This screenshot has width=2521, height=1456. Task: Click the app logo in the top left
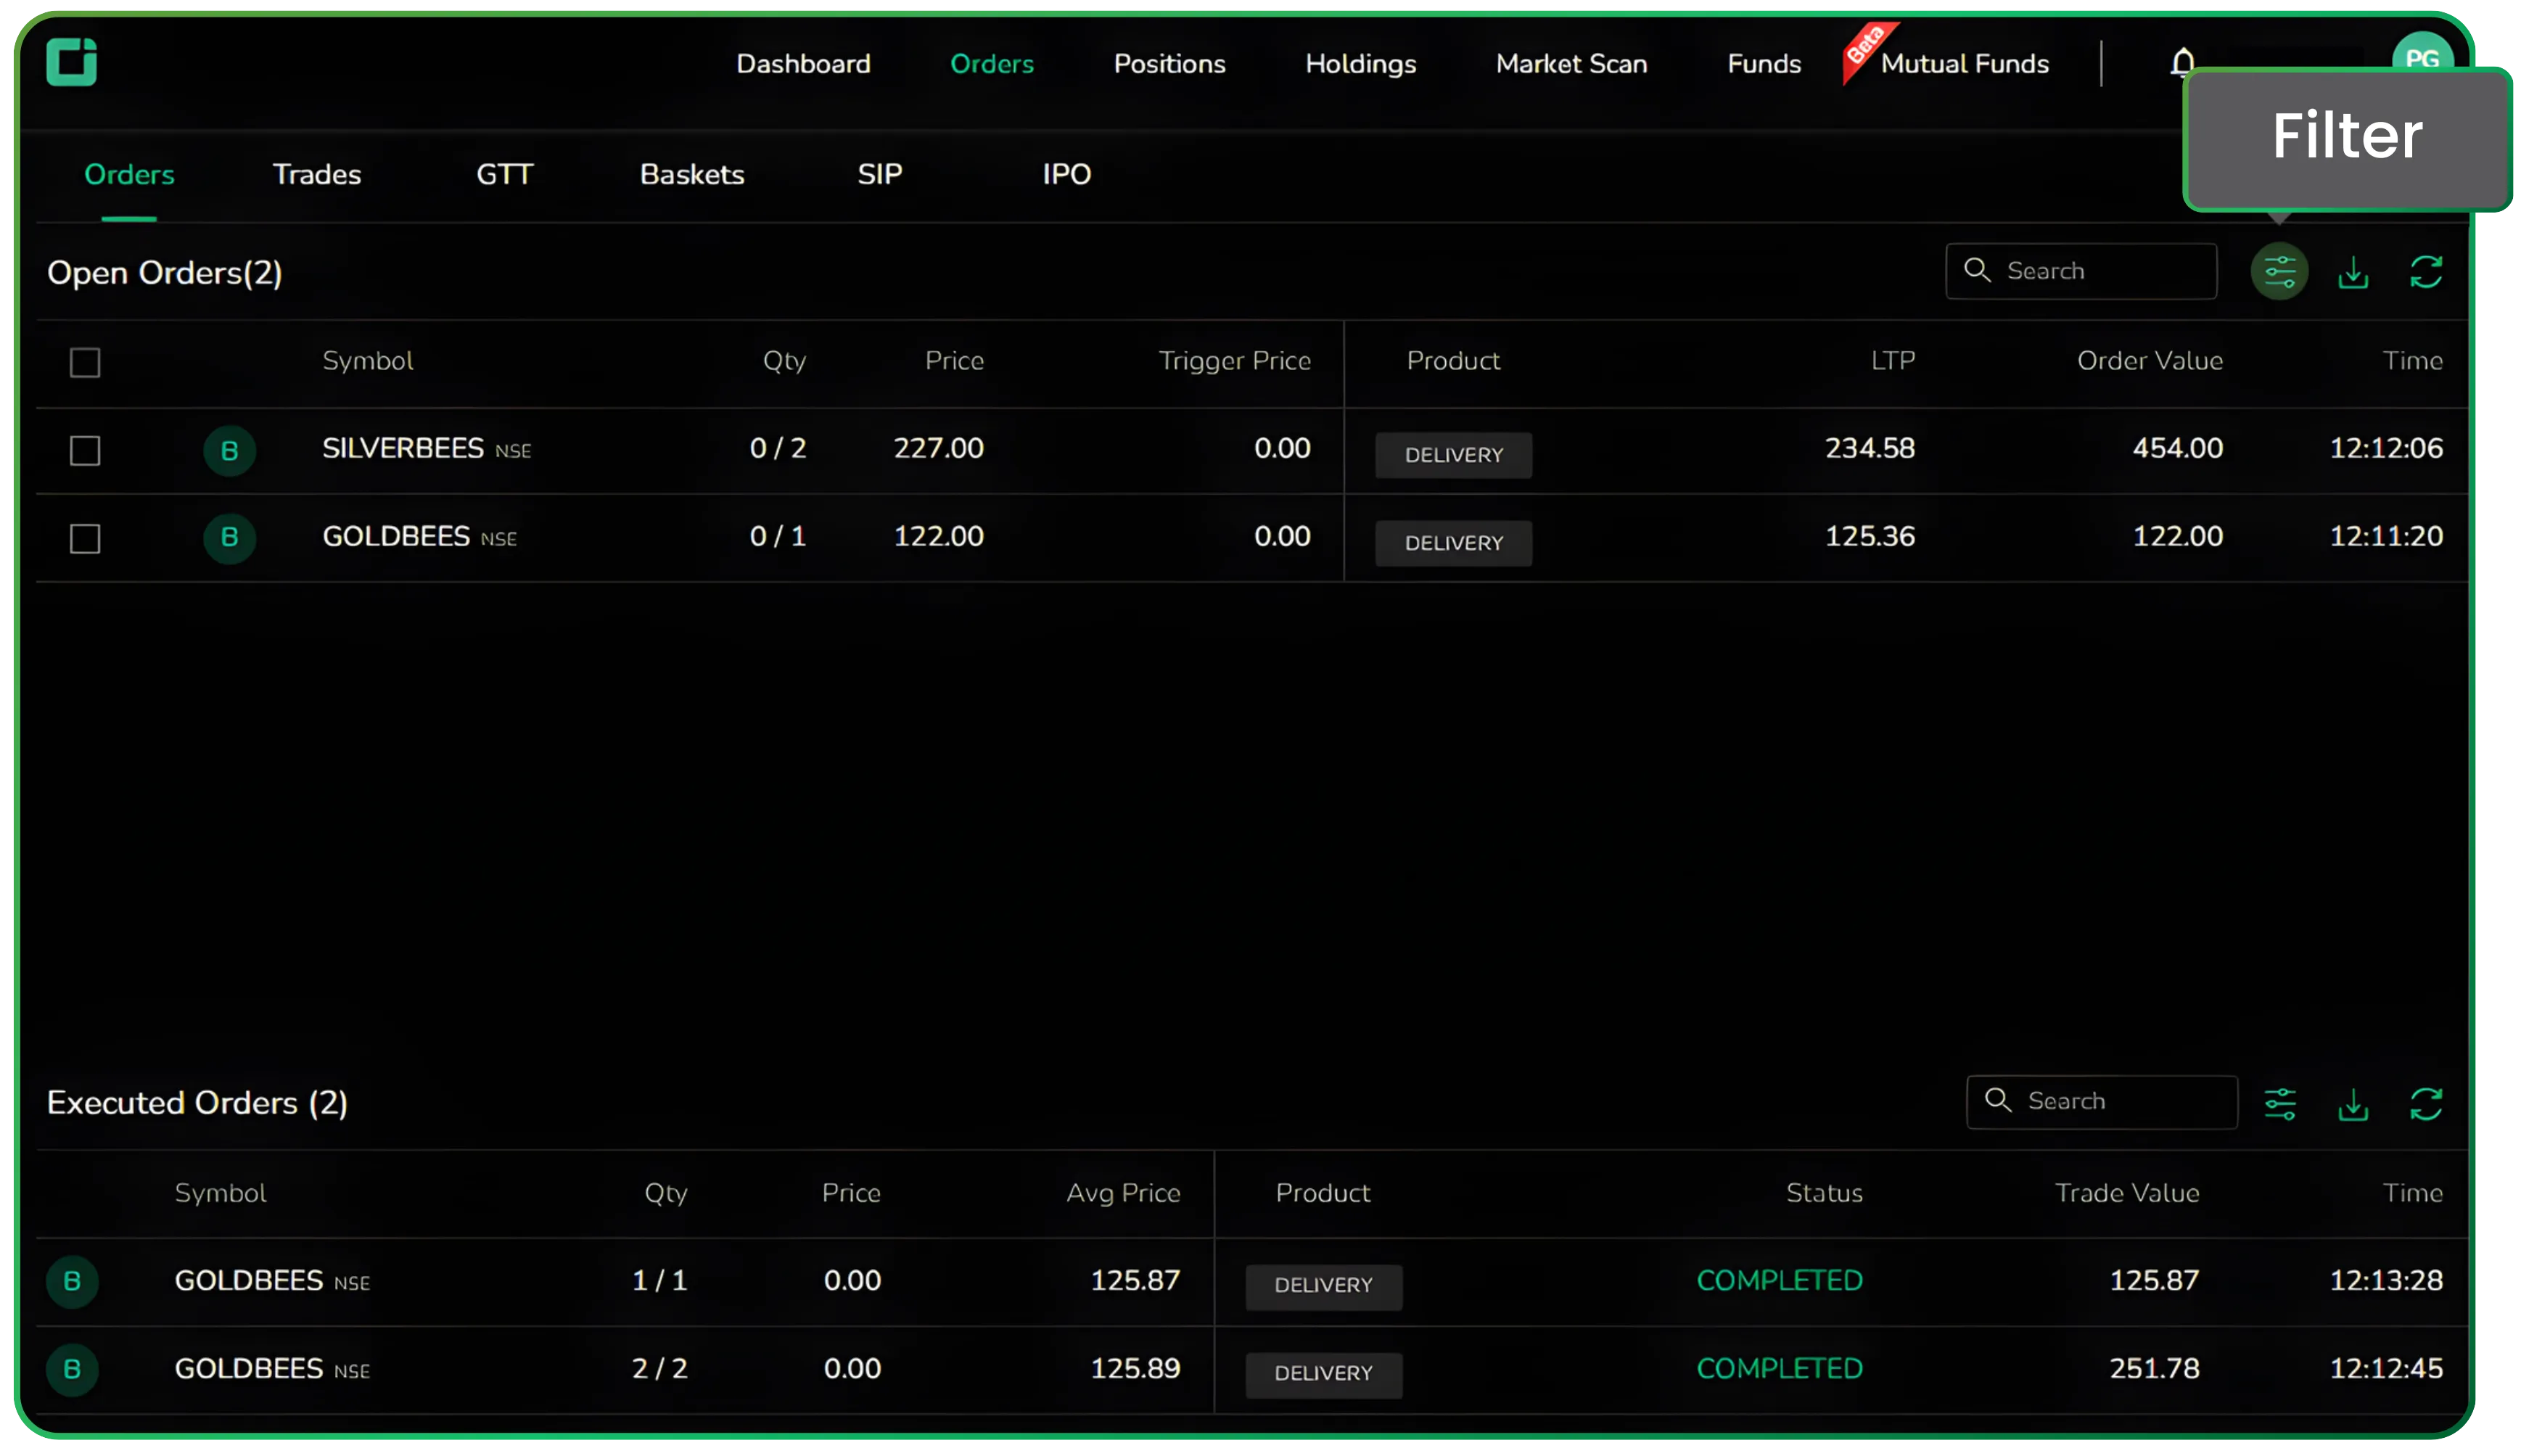71,62
